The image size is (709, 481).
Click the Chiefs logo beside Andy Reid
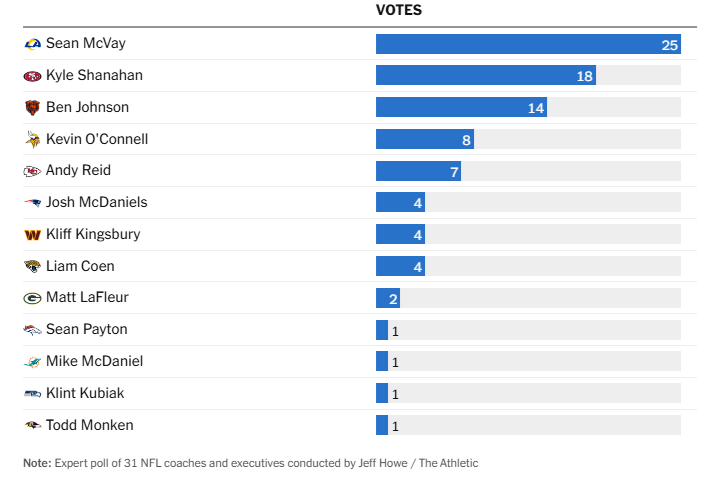pyautogui.click(x=32, y=171)
